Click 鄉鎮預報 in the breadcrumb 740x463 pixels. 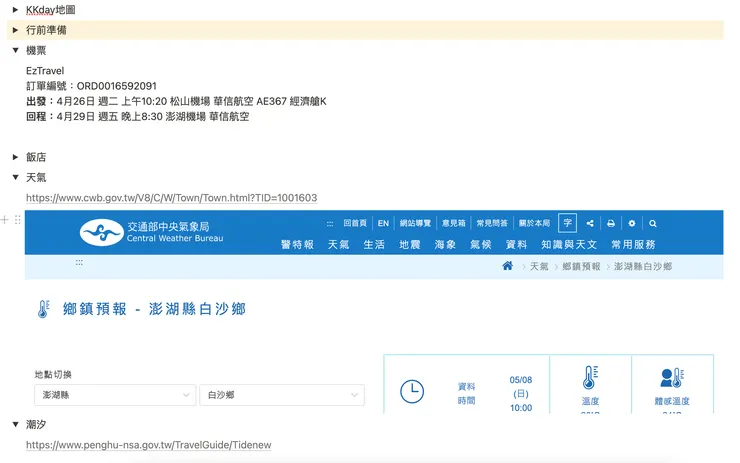[581, 267]
